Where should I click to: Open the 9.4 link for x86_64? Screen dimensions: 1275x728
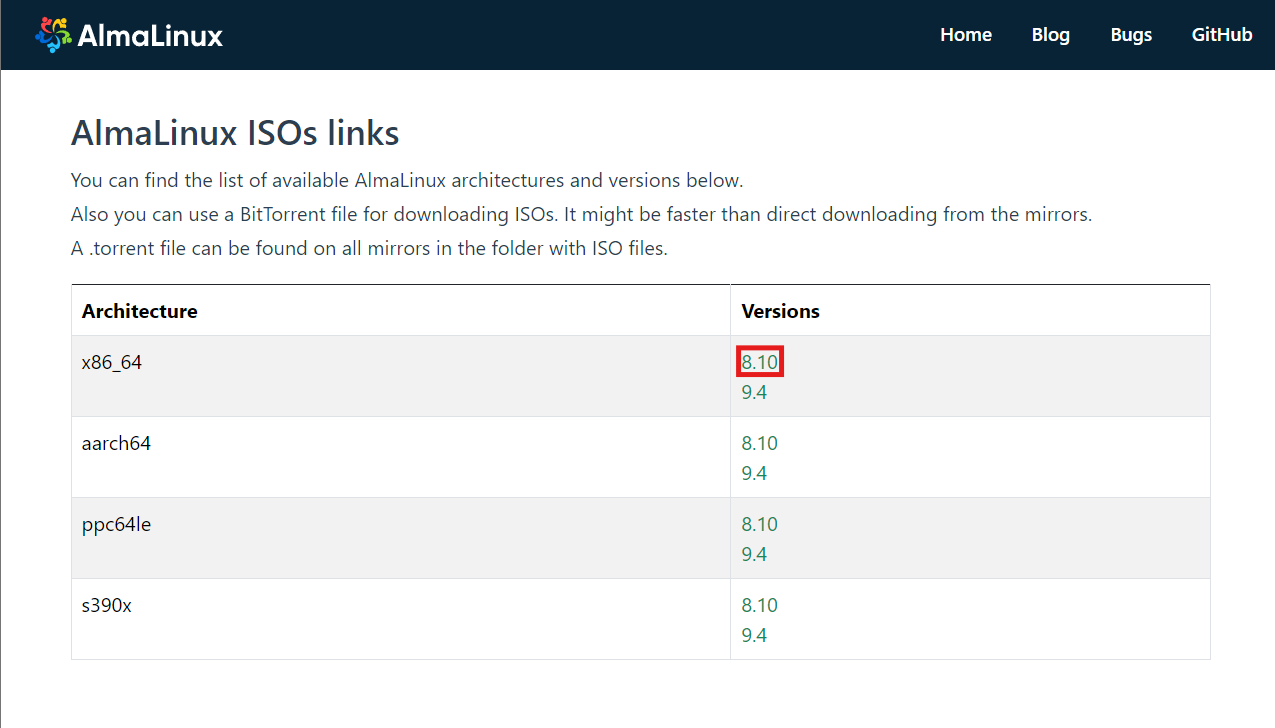coord(754,392)
